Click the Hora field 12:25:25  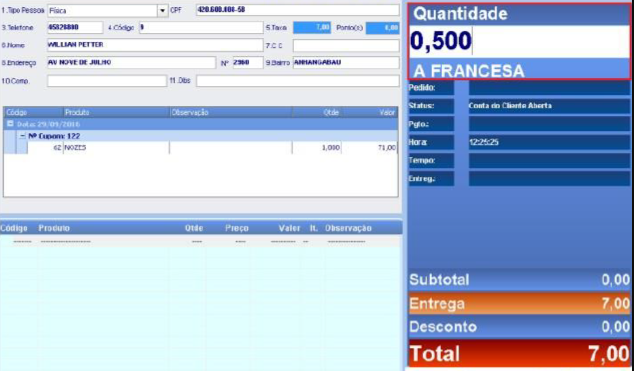tap(549, 142)
